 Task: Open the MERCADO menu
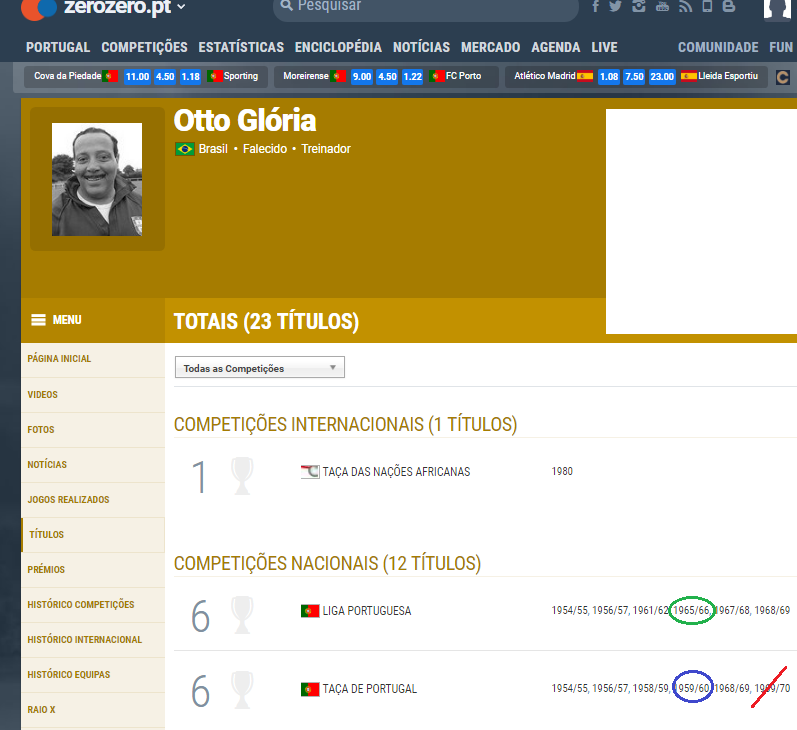[491, 47]
